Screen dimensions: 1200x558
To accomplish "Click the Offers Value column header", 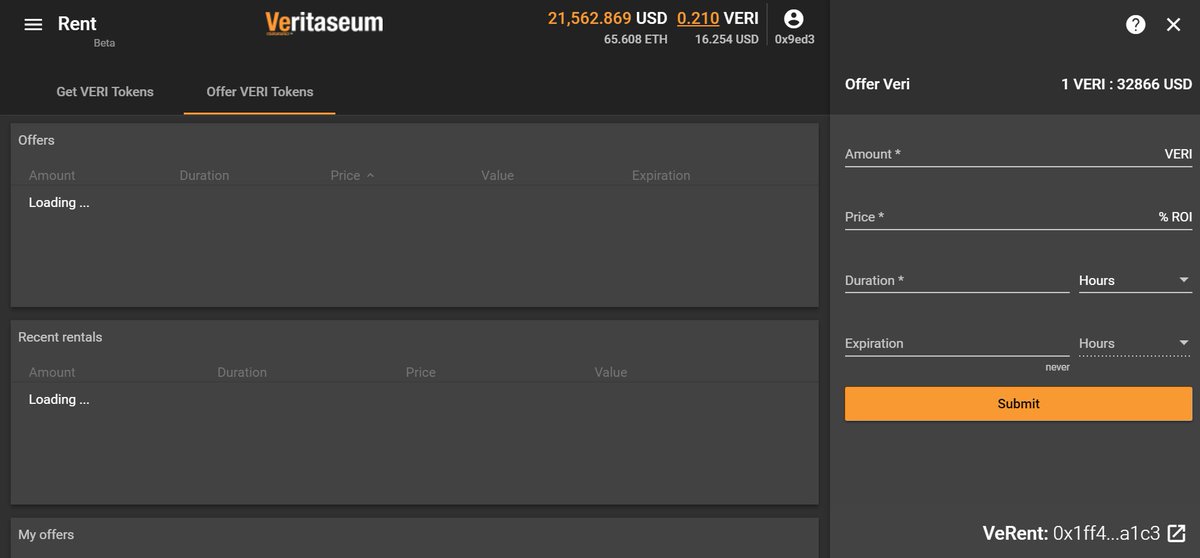I will [497, 175].
